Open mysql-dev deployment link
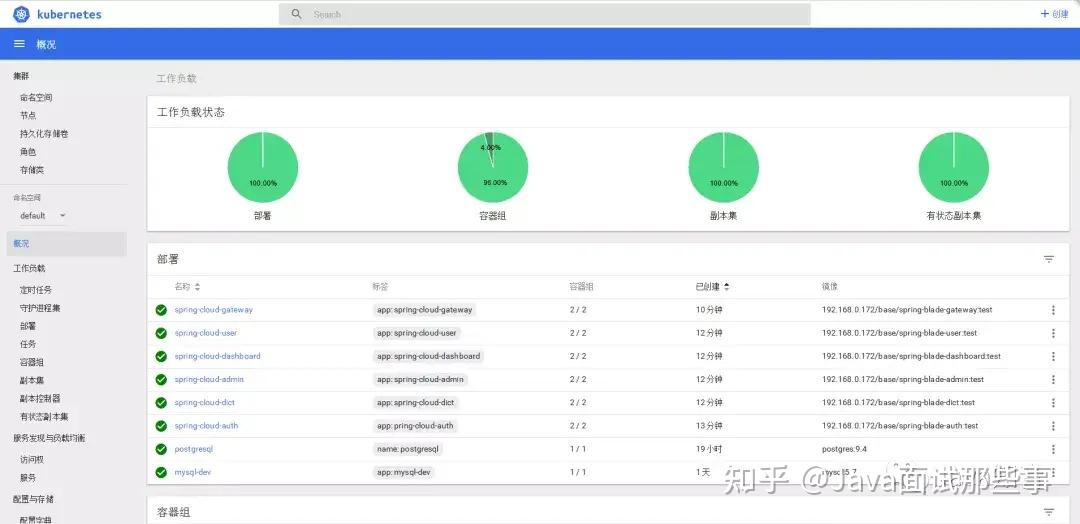1080x524 pixels. click(x=193, y=472)
